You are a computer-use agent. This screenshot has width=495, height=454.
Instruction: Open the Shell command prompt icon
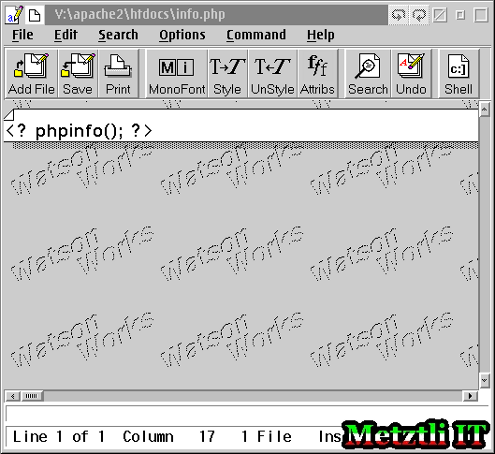tap(458, 74)
